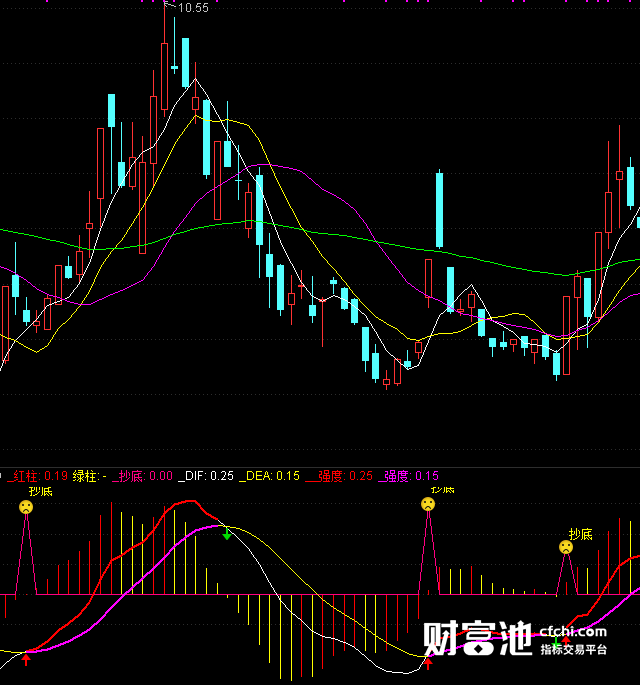
Task: Select the magenta _强度: 0.15 readout
Action: [x=408, y=476]
